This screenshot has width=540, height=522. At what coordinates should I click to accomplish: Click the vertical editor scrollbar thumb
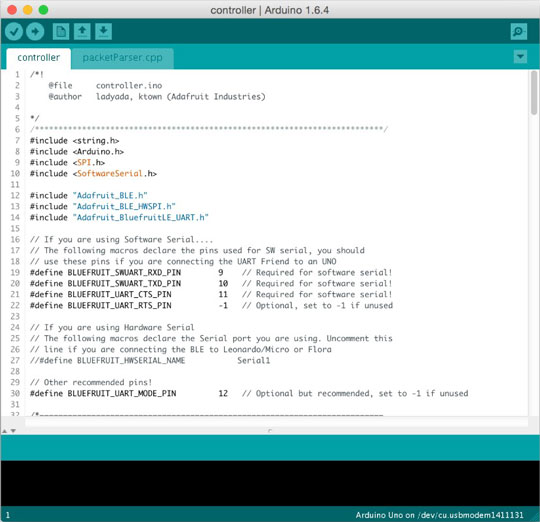[x=534, y=92]
